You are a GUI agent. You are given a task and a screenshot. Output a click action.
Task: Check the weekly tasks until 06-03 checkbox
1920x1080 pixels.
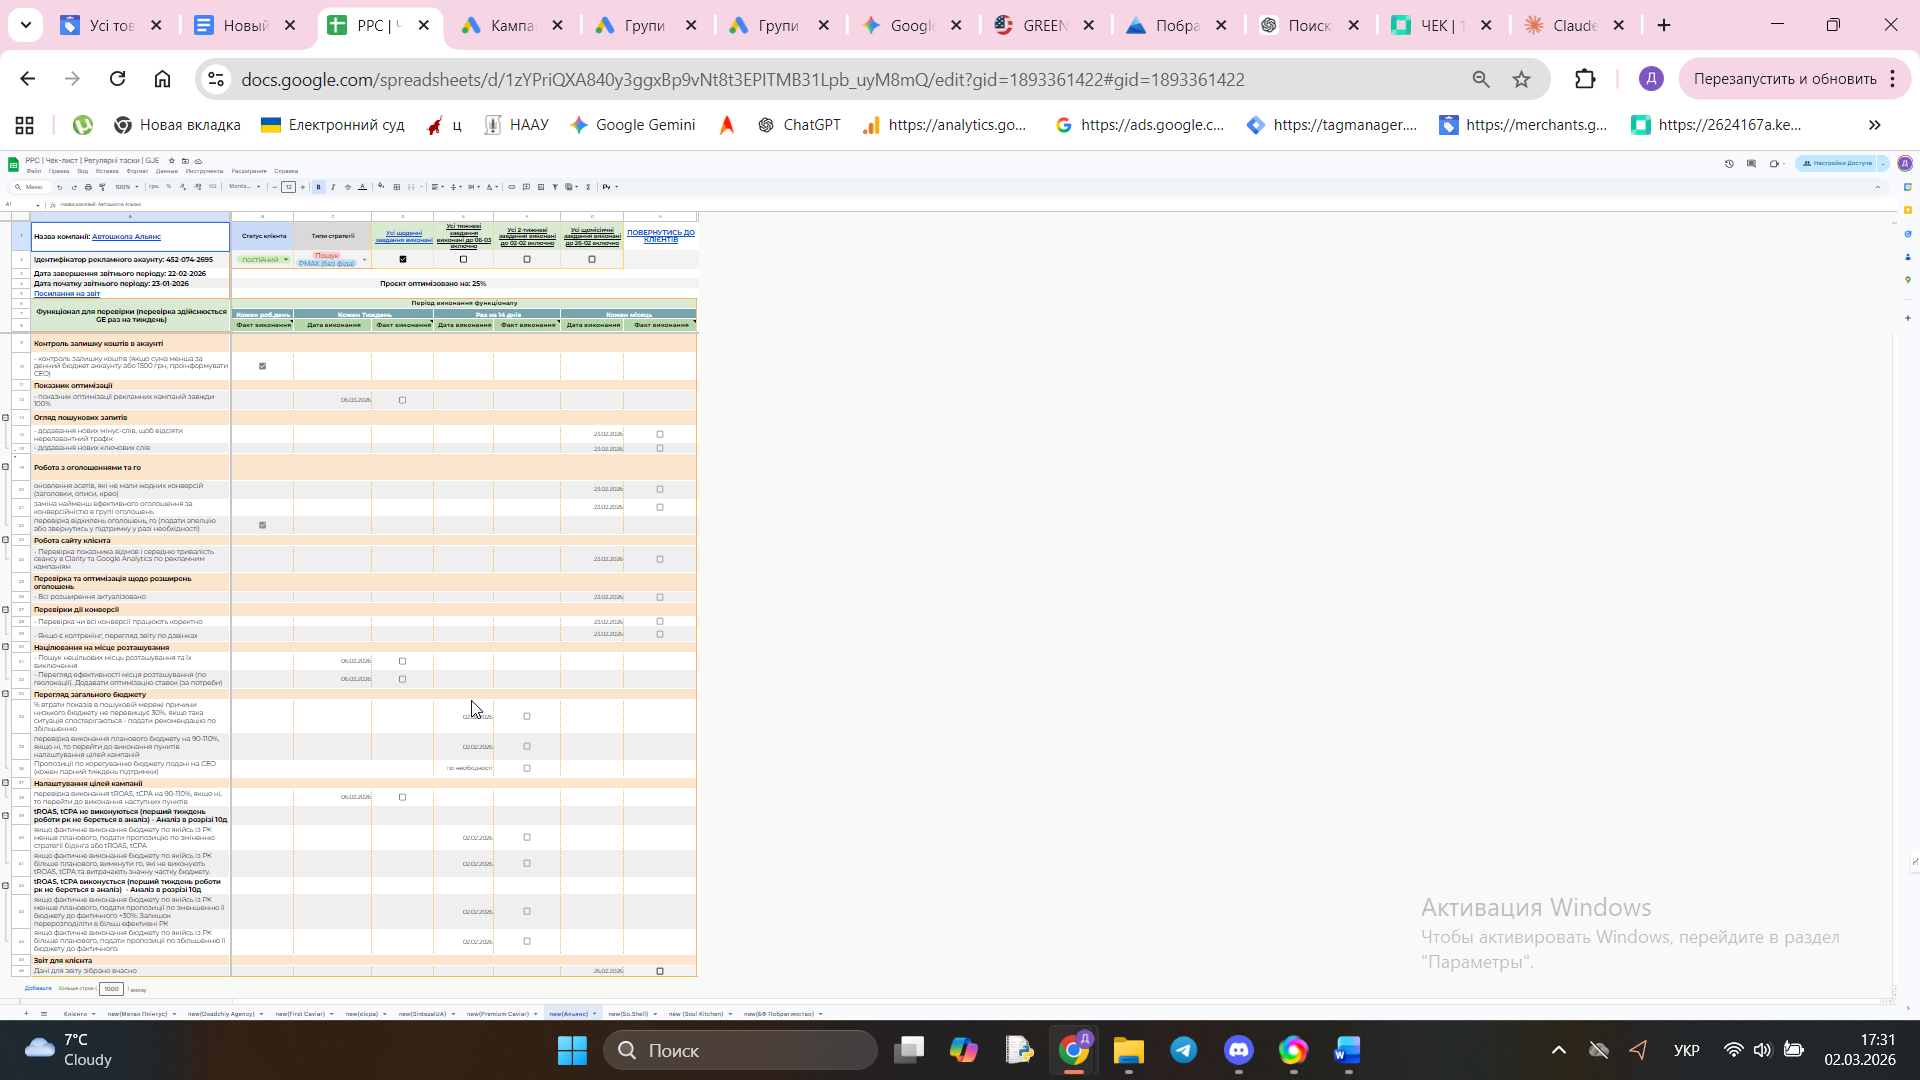pyautogui.click(x=463, y=259)
